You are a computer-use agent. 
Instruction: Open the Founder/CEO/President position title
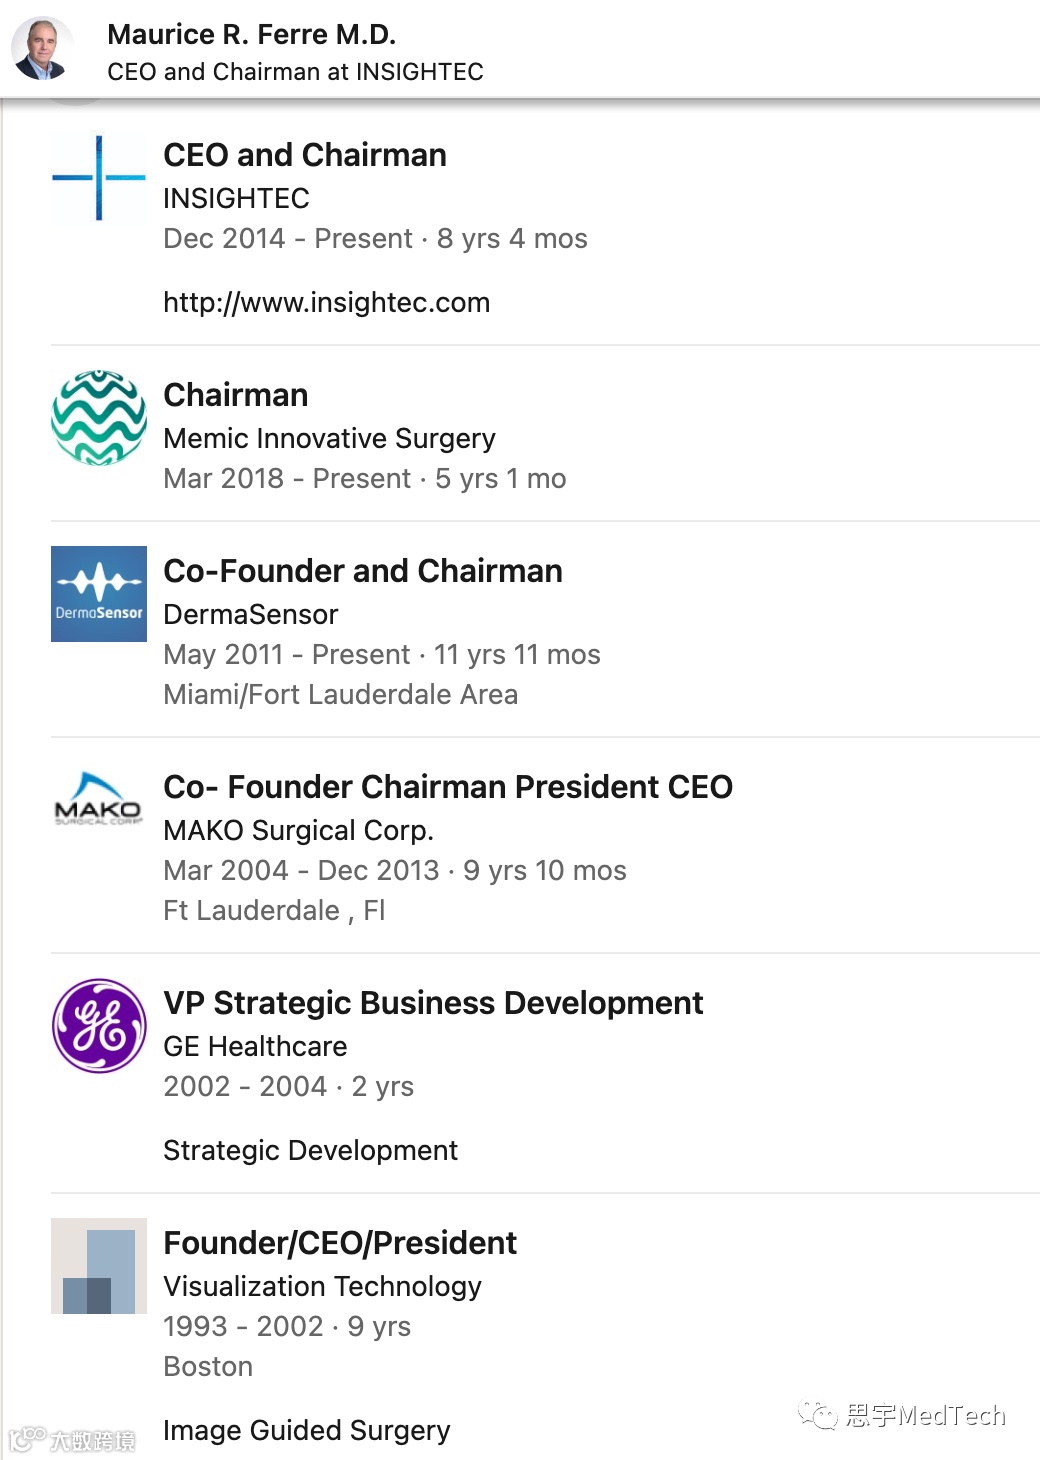pos(340,1243)
